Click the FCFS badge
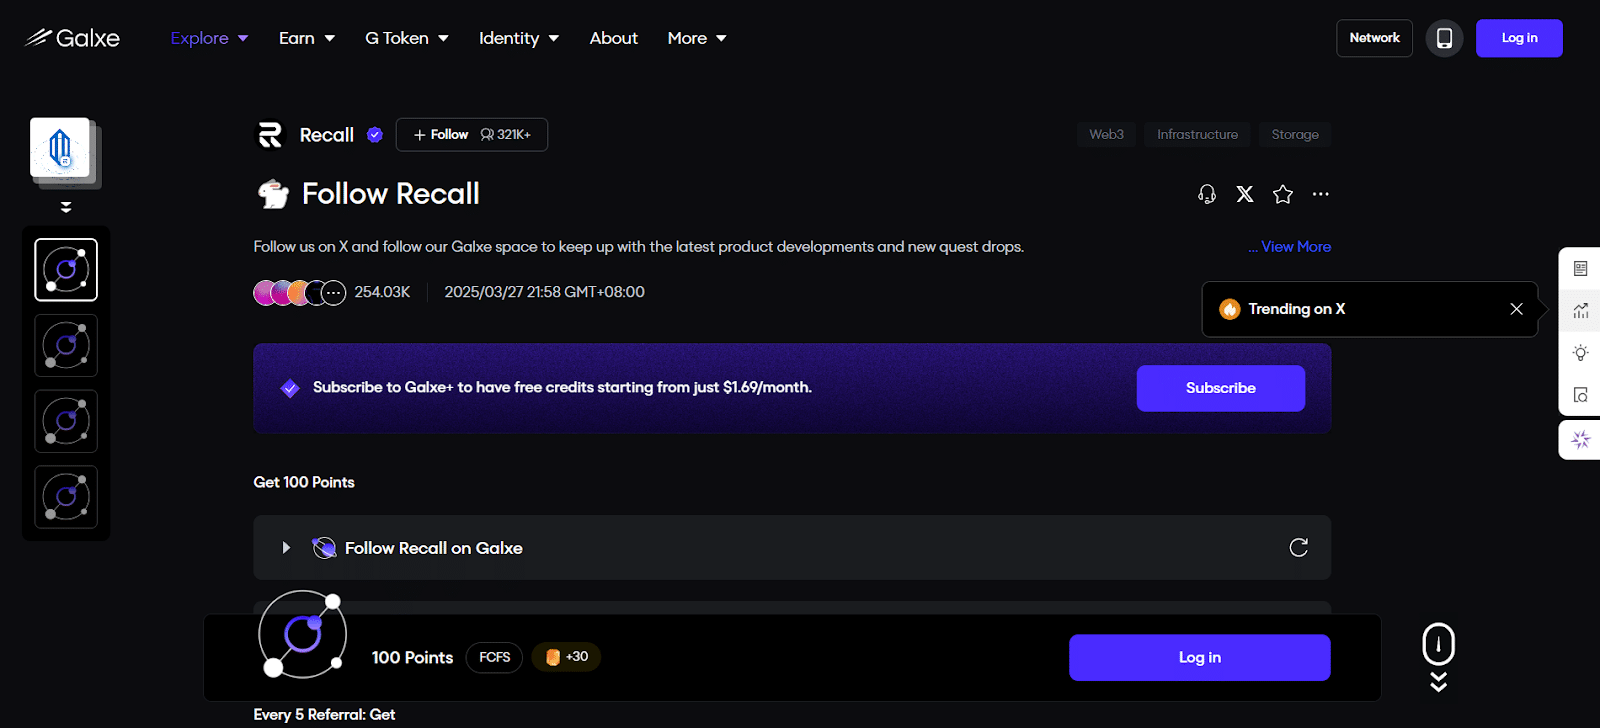 (494, 657)
